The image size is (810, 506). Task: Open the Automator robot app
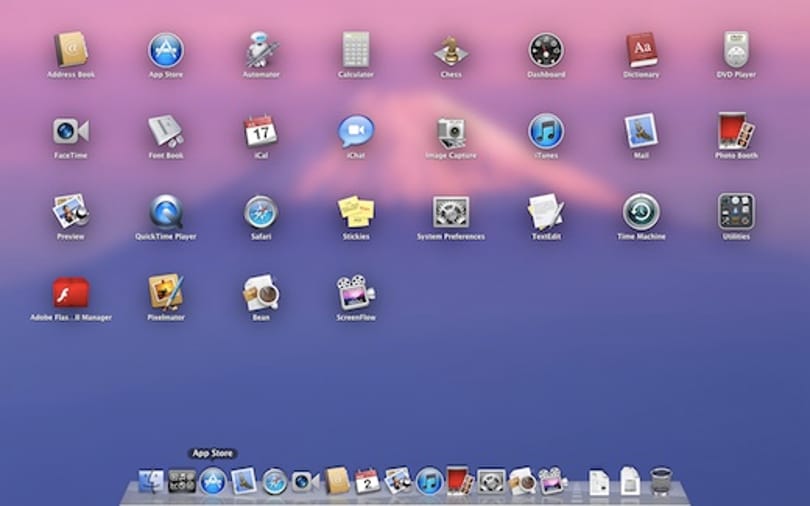[261, 50]
